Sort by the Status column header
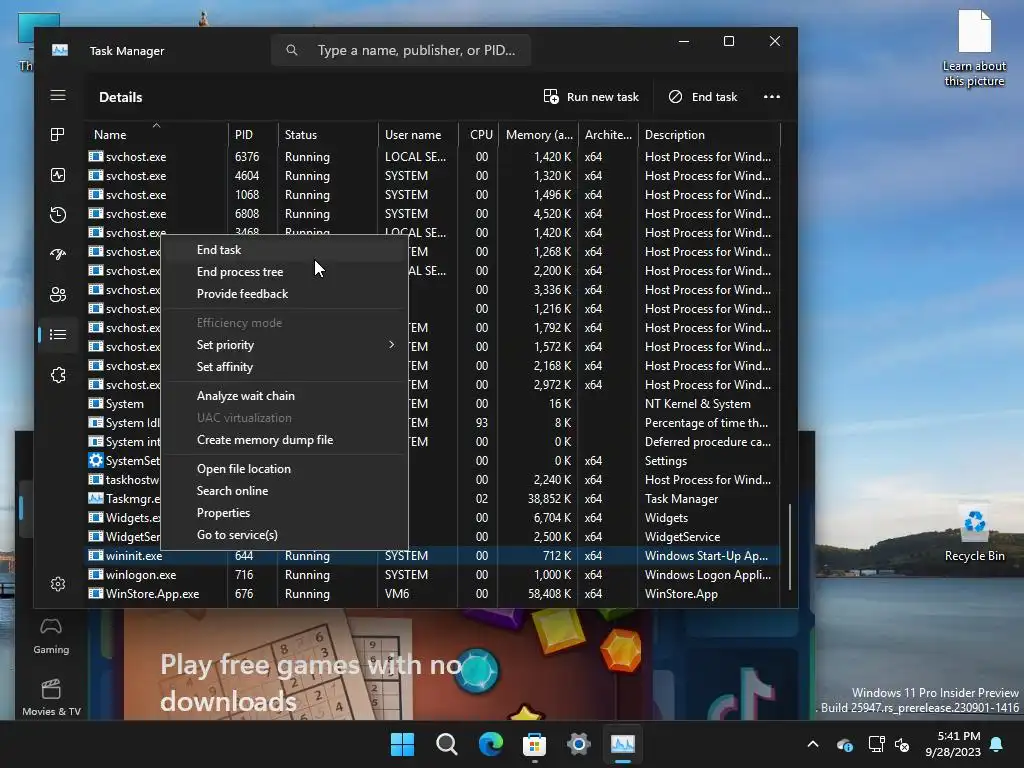The height and width of the screenshot is (768, 1024). 328,135
